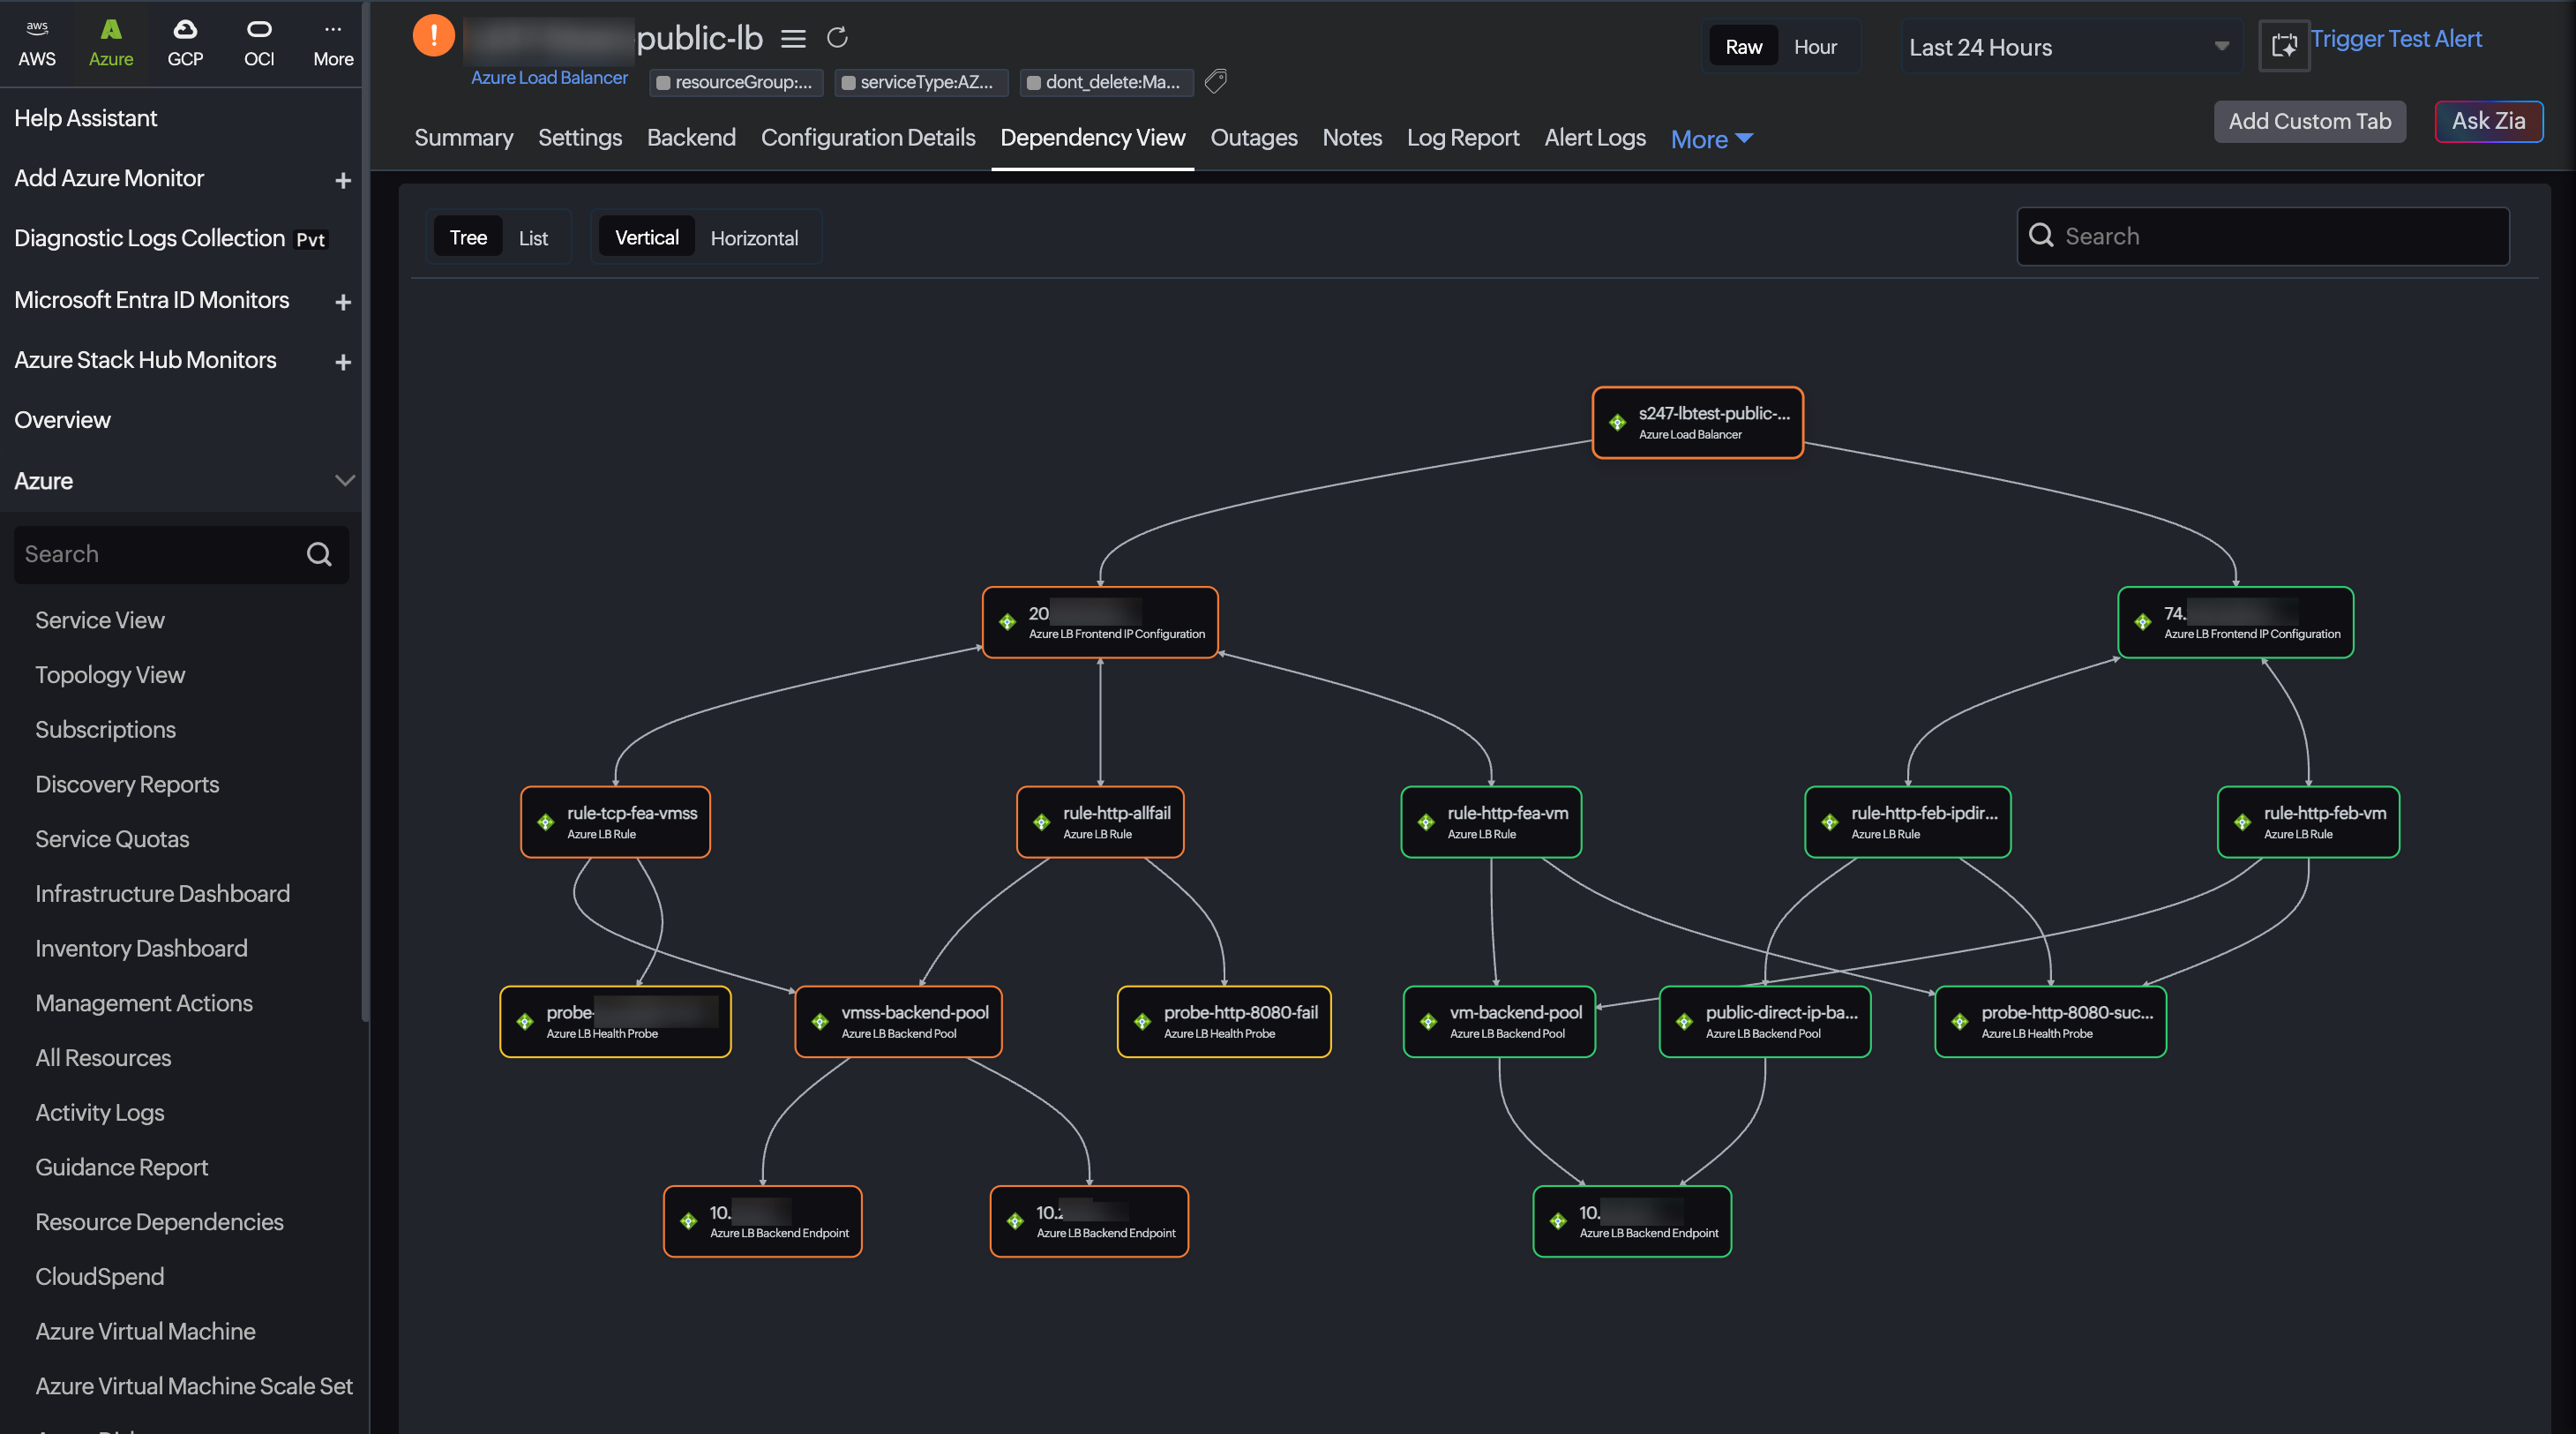Click the rule-http-allfail node icon
The height and width of the screenshot is (1434, 2576).
tap(1041, 822)
